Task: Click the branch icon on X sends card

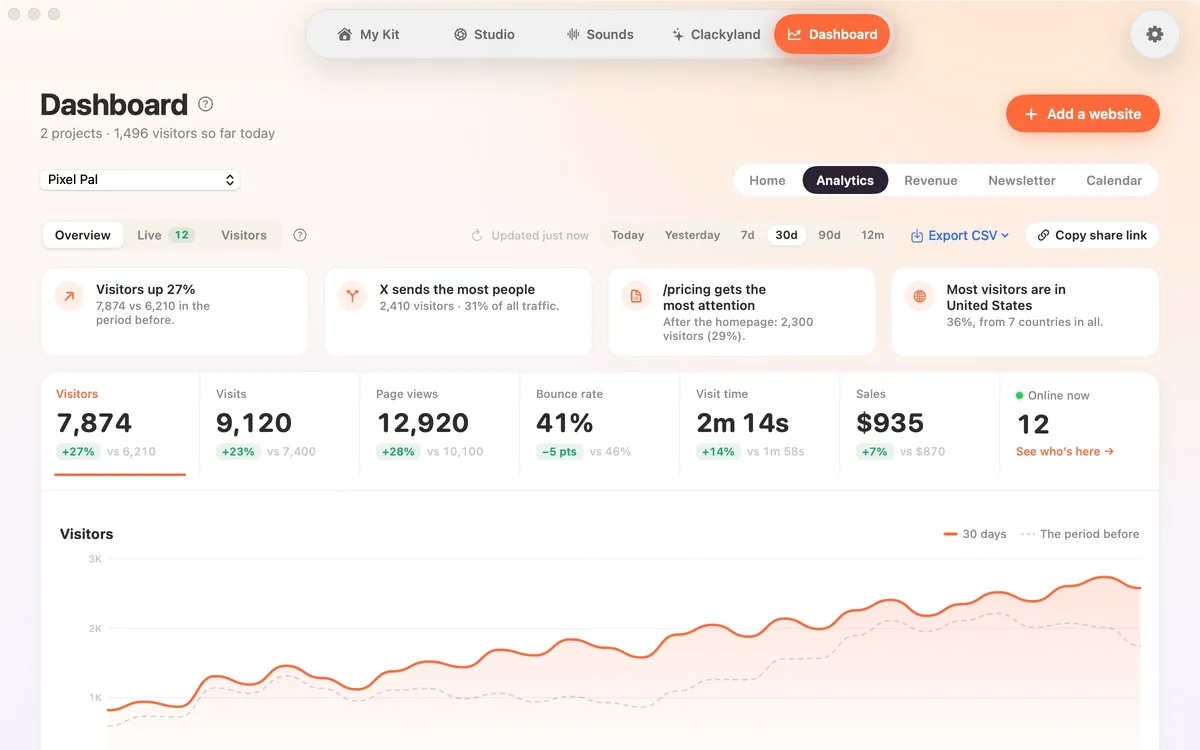Action: pyautogui.click(x=352, y=296)
